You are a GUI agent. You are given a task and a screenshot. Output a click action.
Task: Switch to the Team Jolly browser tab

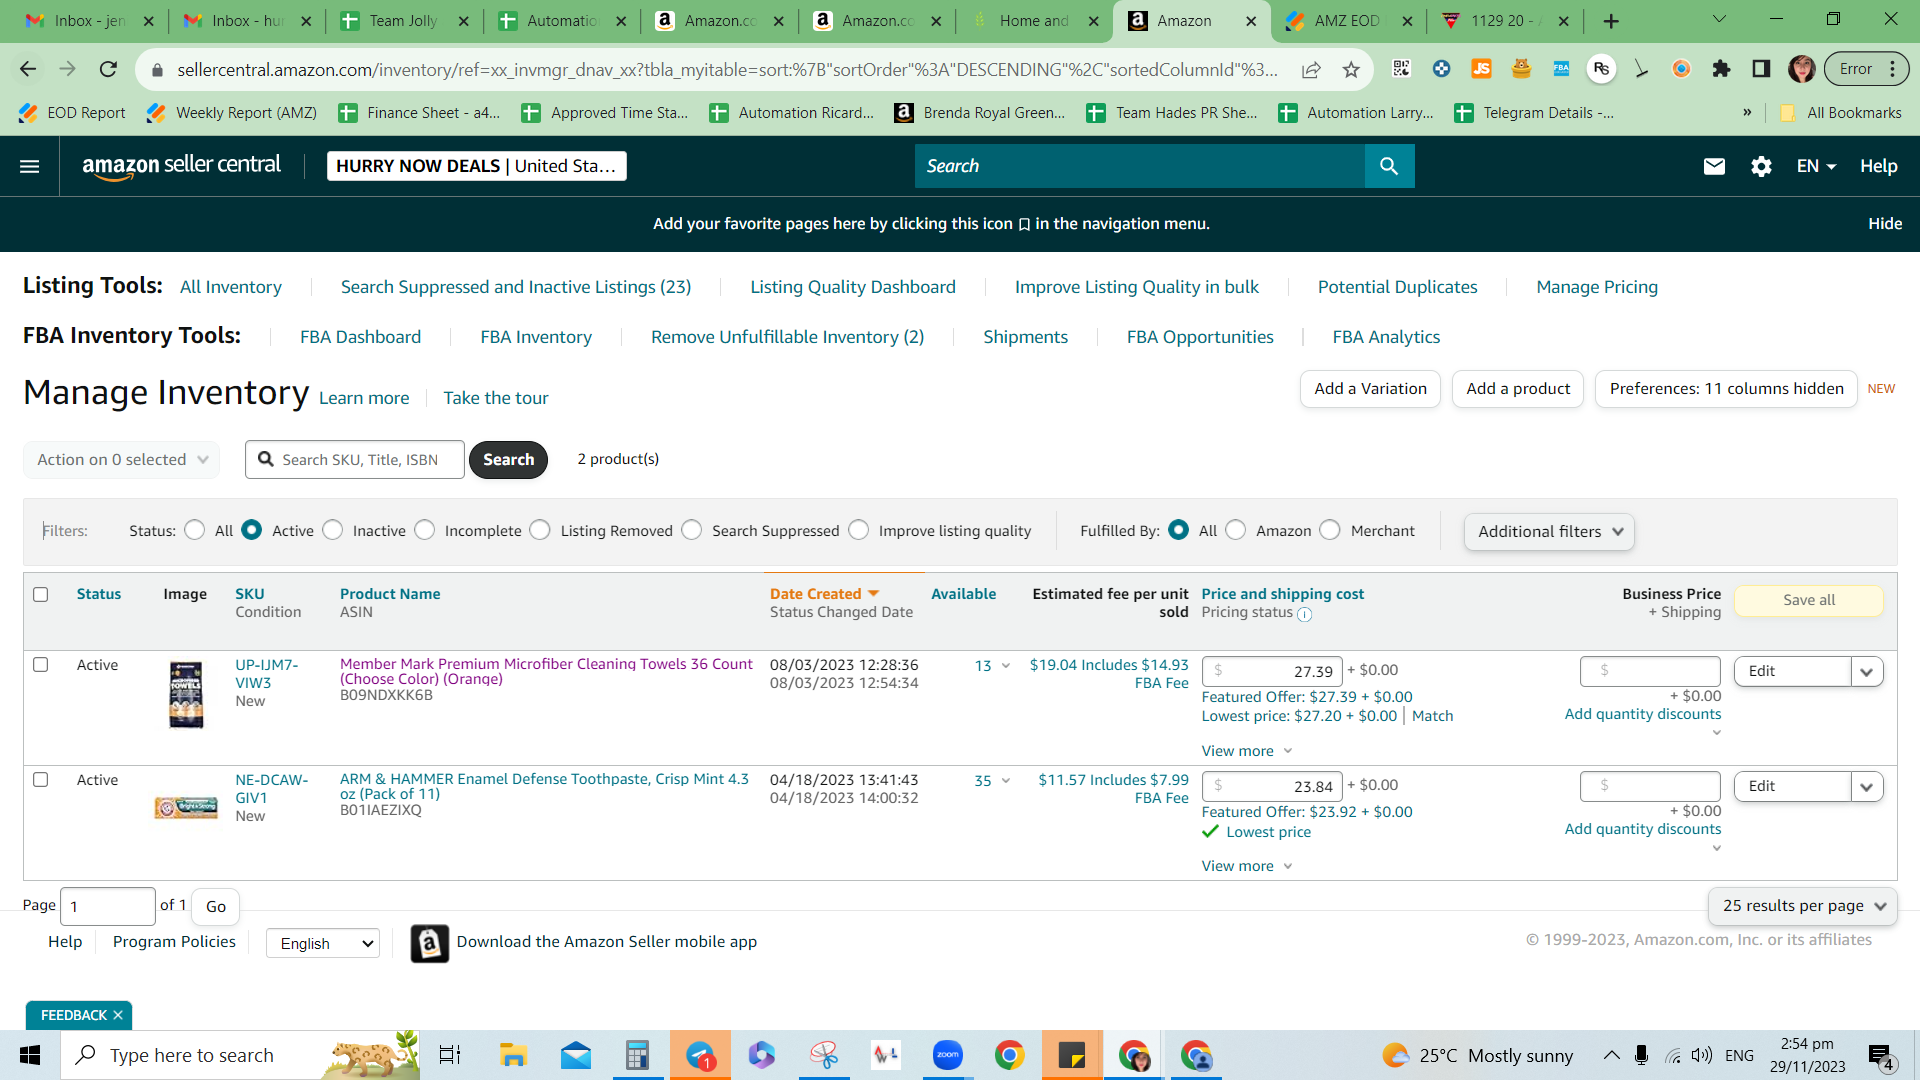(x=403, y=21)
